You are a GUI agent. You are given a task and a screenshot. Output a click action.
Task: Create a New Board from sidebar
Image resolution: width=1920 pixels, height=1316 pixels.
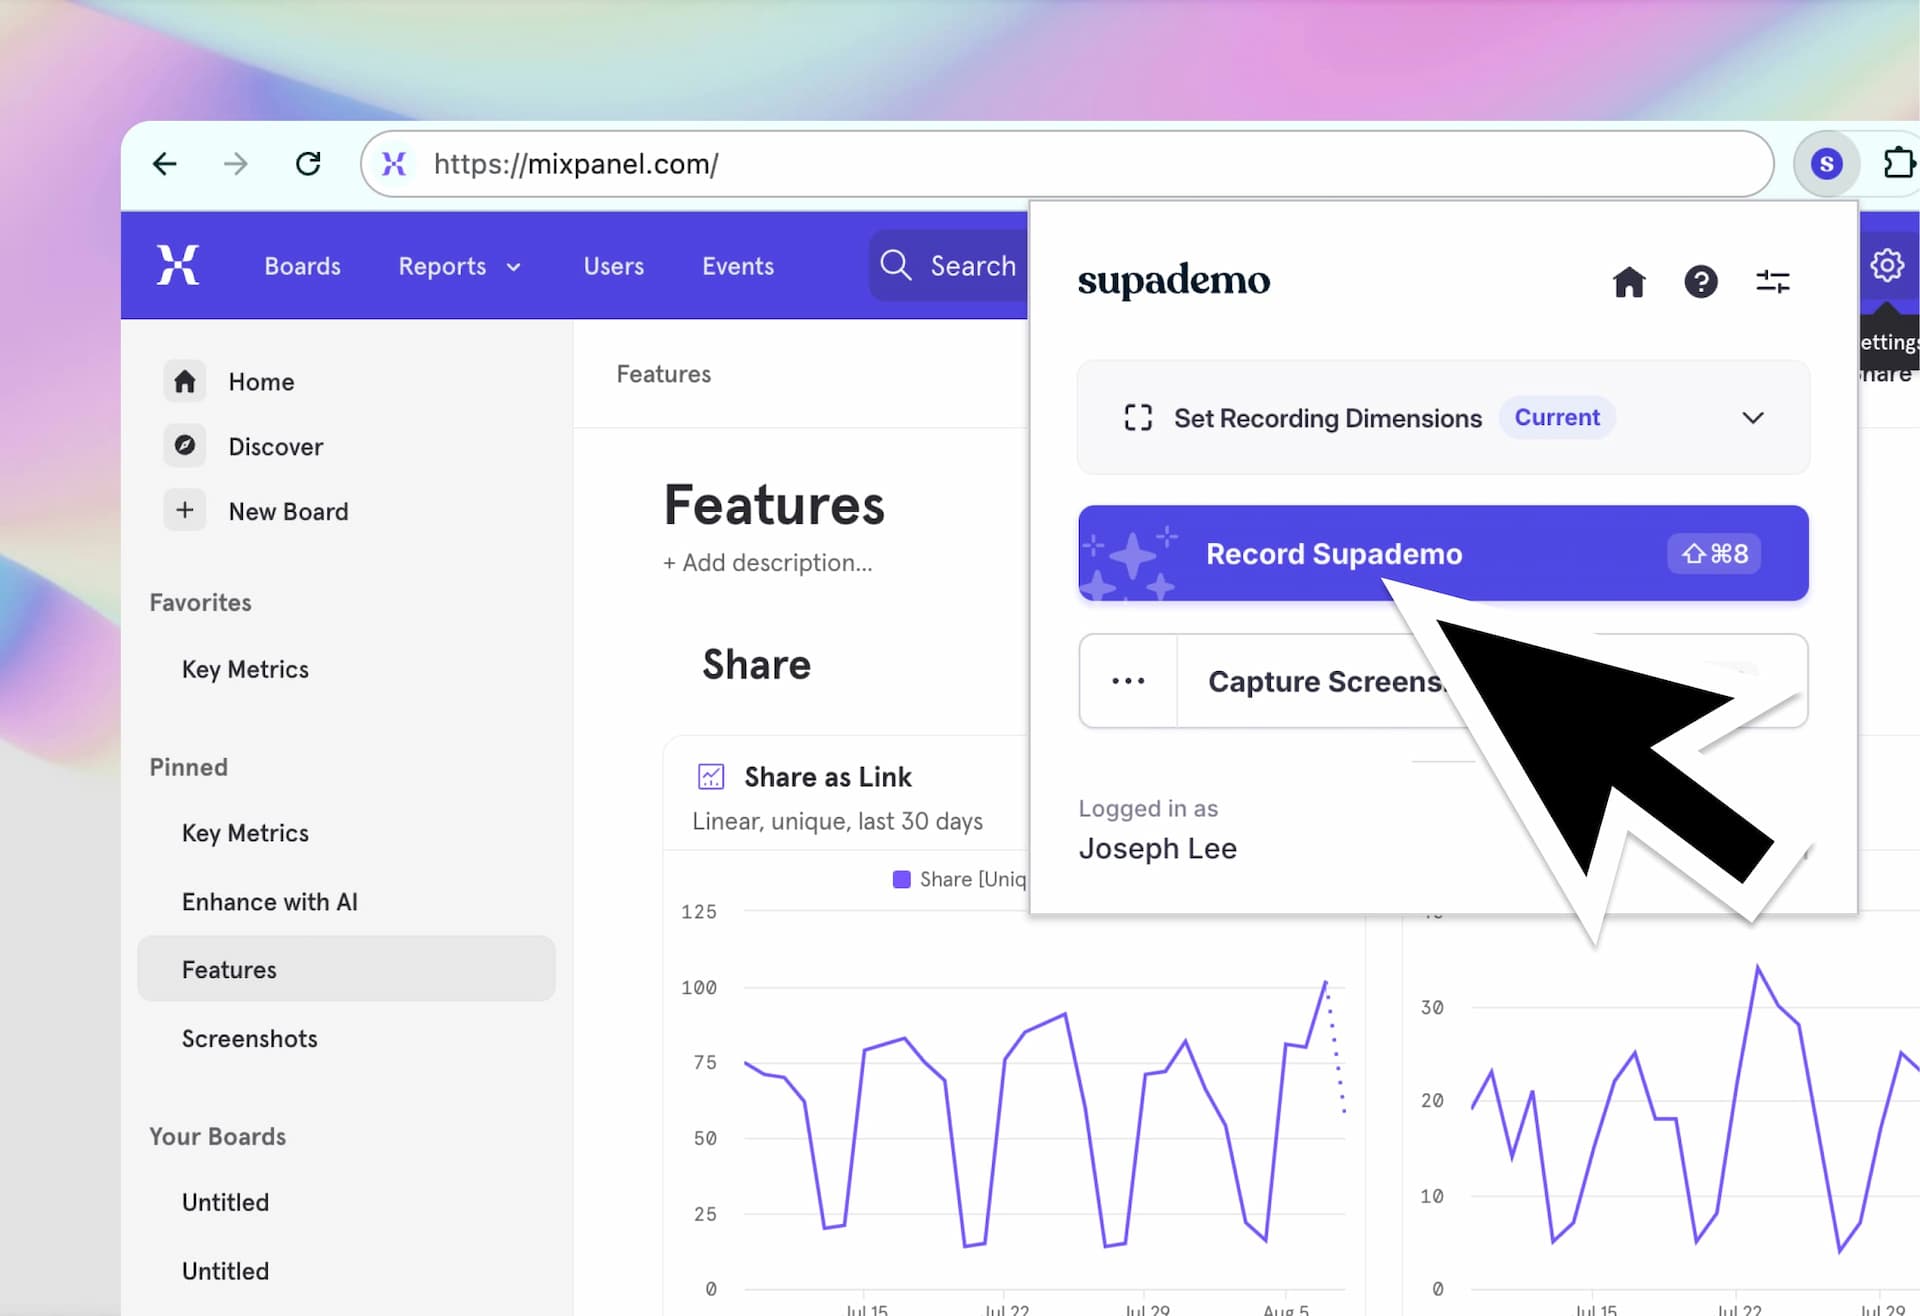coord(288,512)
